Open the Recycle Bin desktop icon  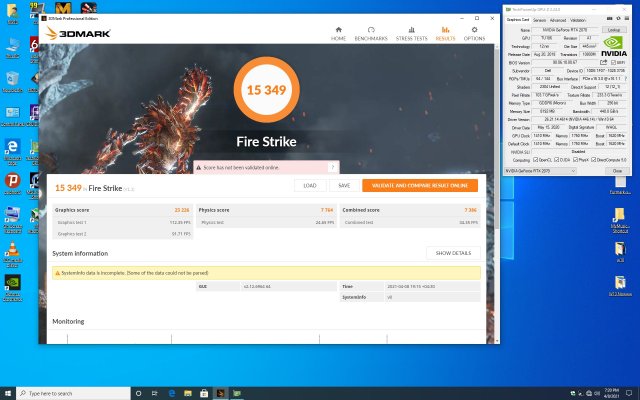(13, 80)
